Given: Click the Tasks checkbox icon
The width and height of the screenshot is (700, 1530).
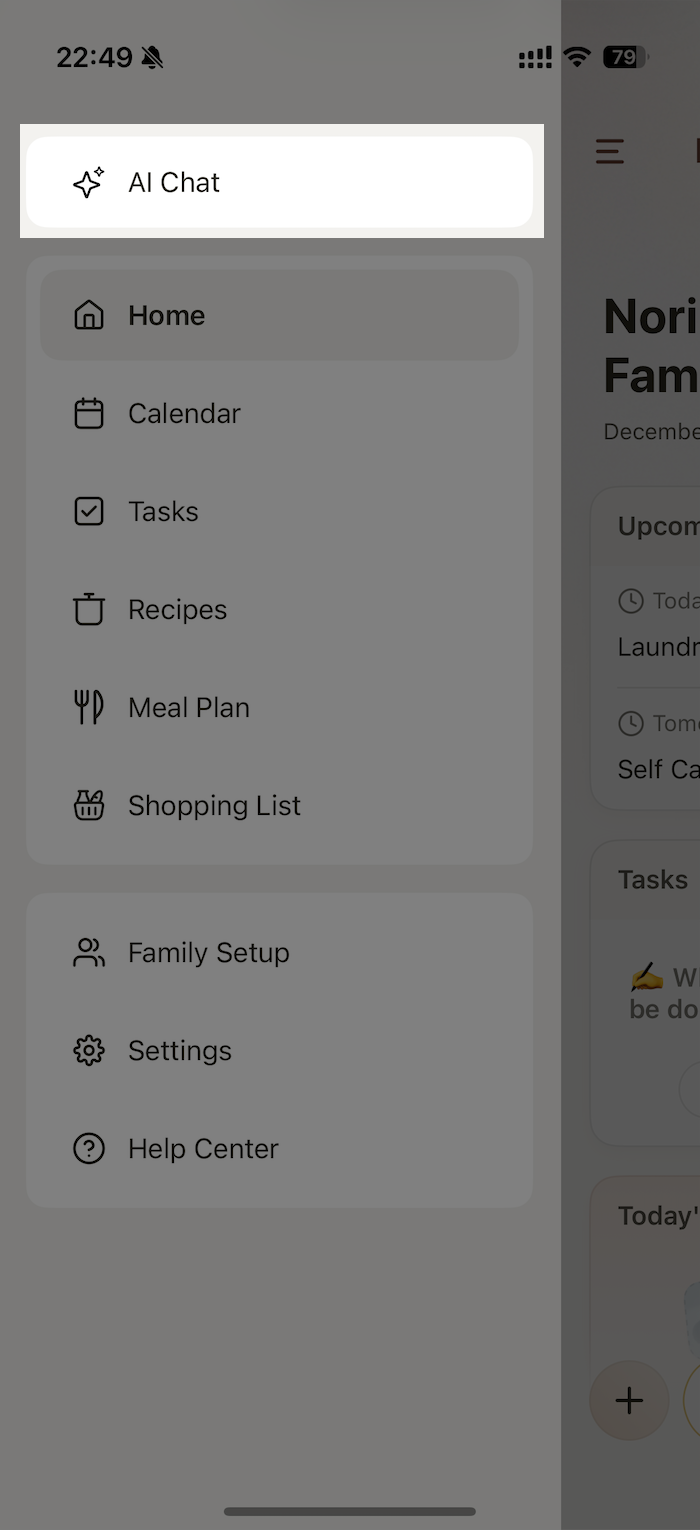Looking at the screenshot, I should tap(89, 512).
